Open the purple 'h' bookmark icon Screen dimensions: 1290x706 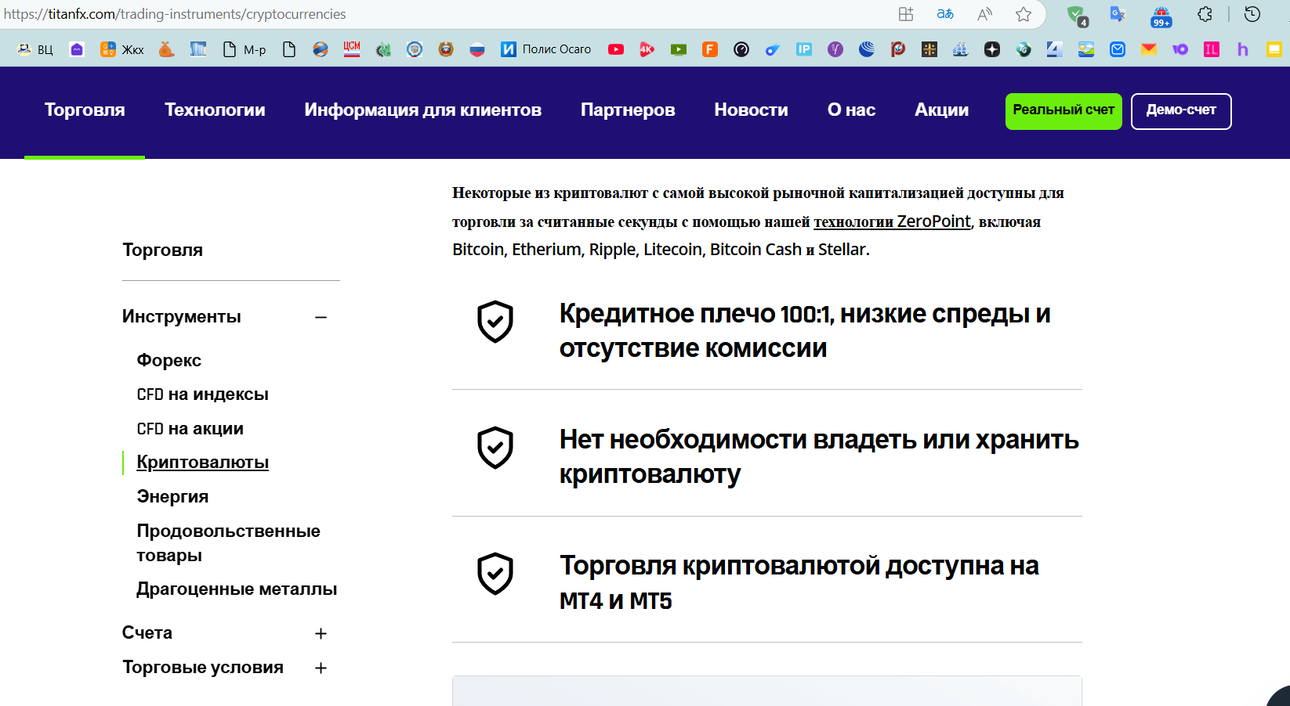pyautogui.click(x=1243, y=49)
